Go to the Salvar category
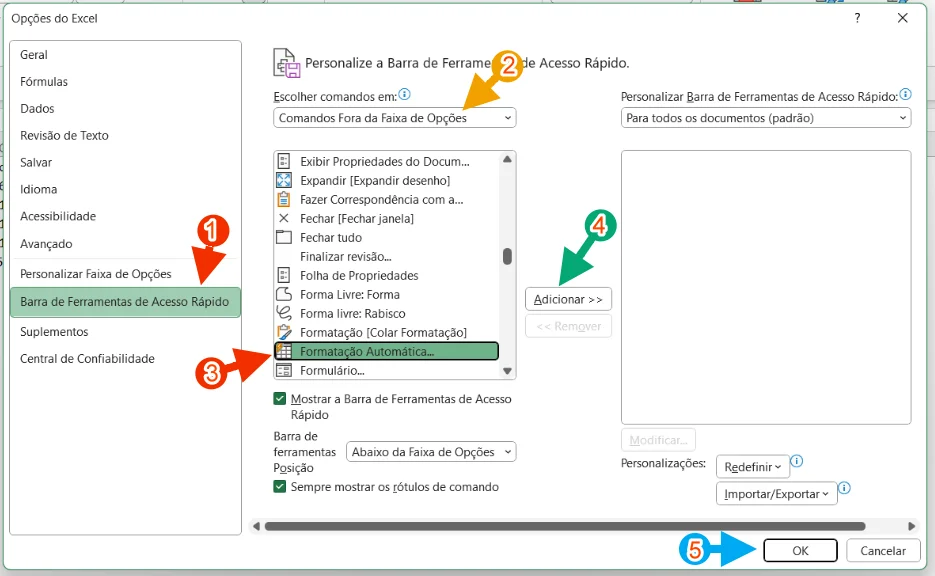 [125, 162]
